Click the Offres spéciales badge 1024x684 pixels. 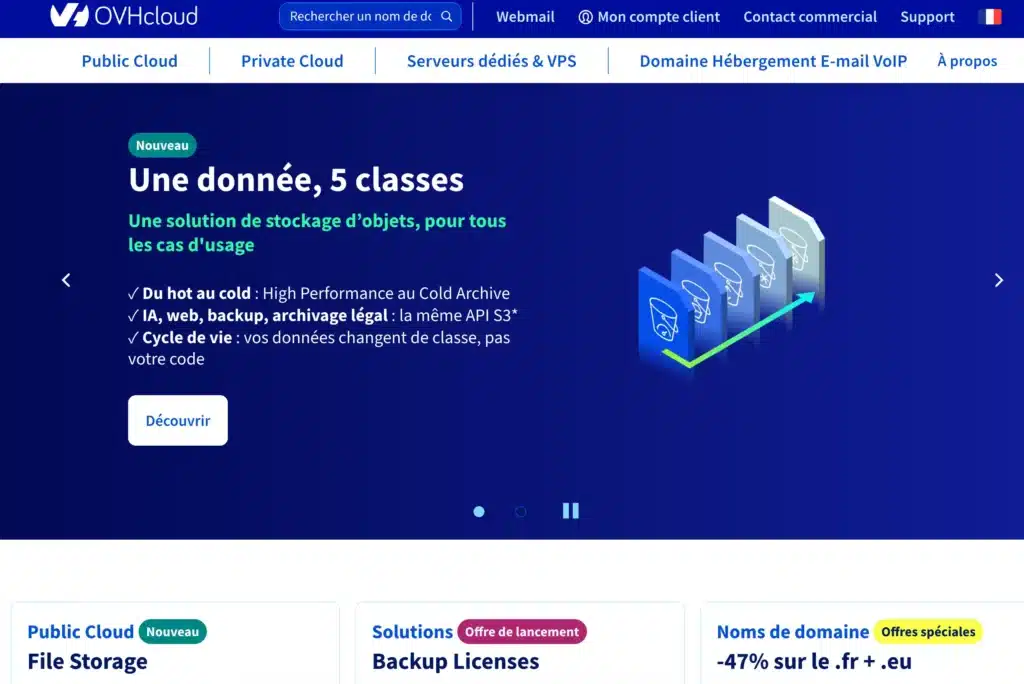(x=928, y=632)
